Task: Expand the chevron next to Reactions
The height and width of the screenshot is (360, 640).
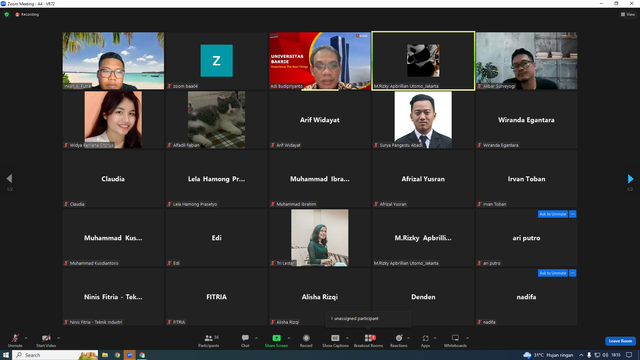Action: (408, 338)
